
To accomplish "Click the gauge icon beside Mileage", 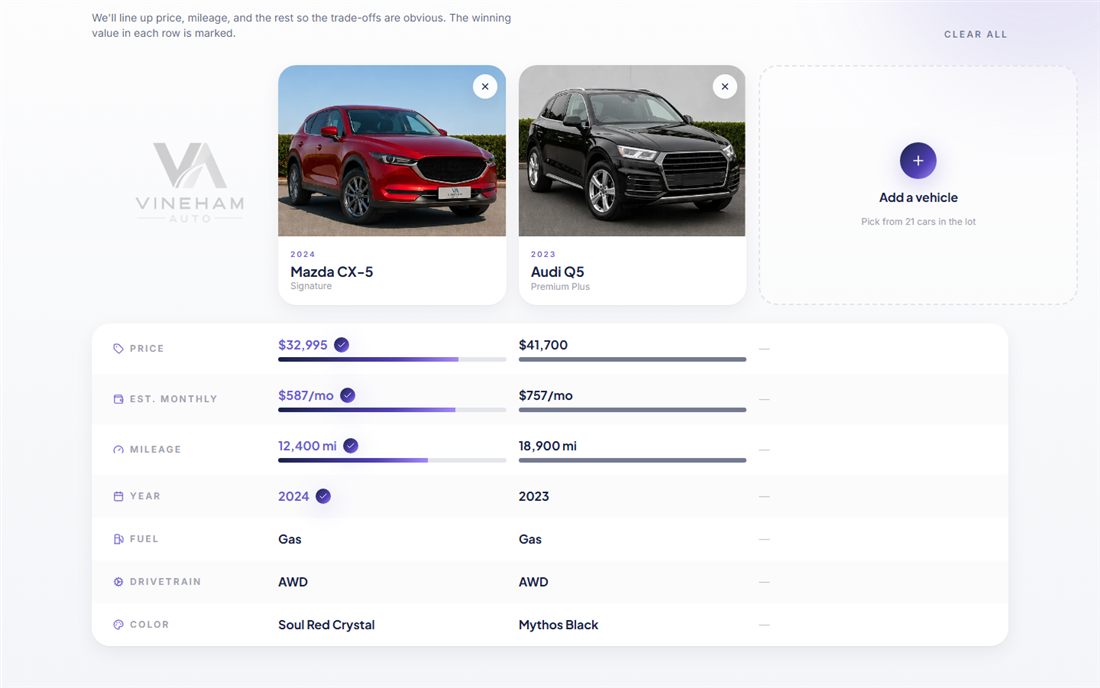I will click(119, 450).
